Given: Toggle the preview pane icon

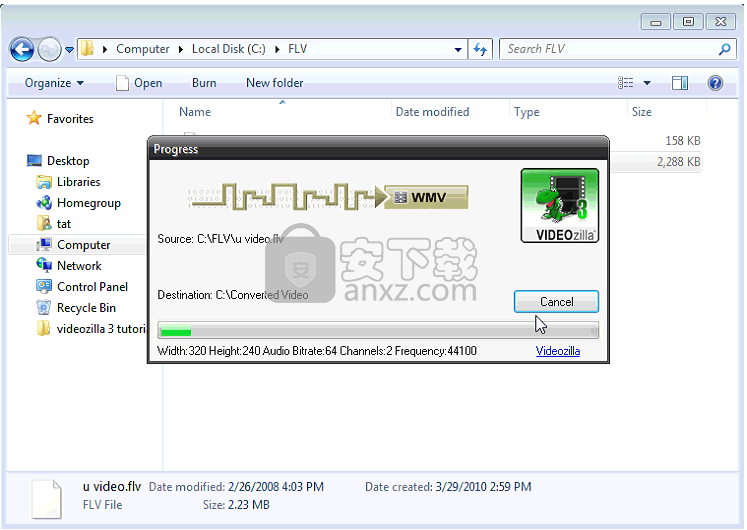Looking at the screenshot, I should 680,83.
